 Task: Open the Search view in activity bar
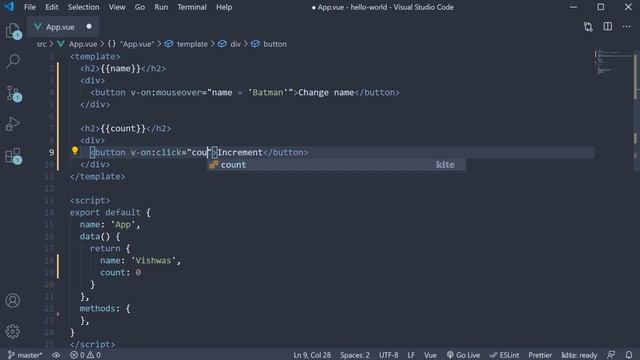13,61
